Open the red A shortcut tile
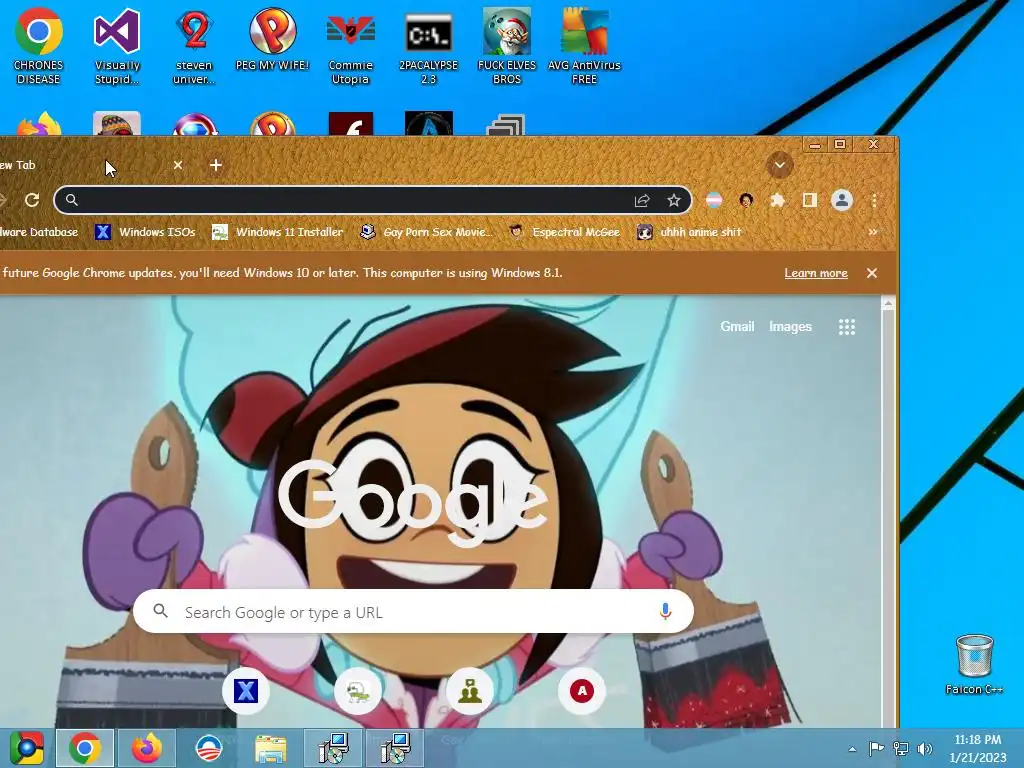 click(x=582, y=691)
